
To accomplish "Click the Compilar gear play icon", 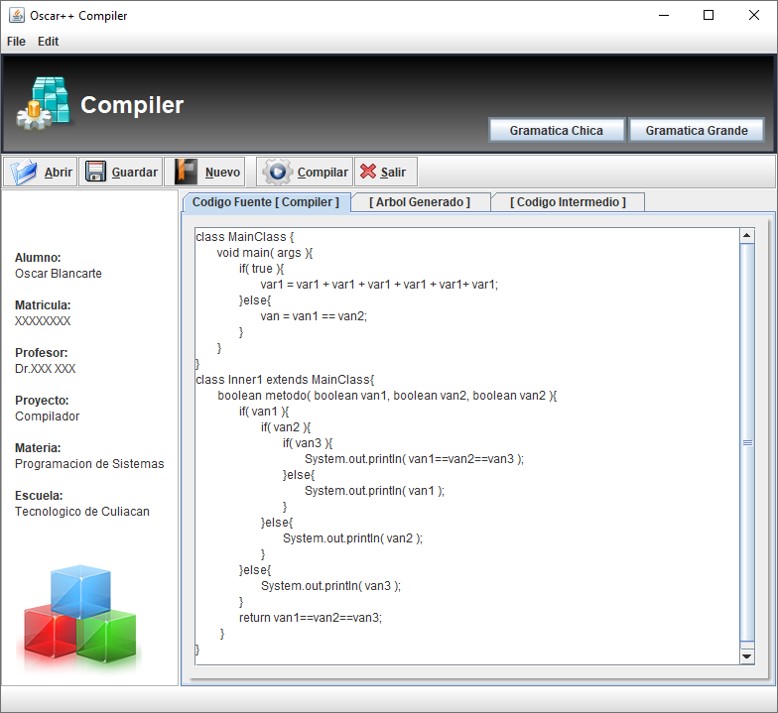I will [277, 172].
